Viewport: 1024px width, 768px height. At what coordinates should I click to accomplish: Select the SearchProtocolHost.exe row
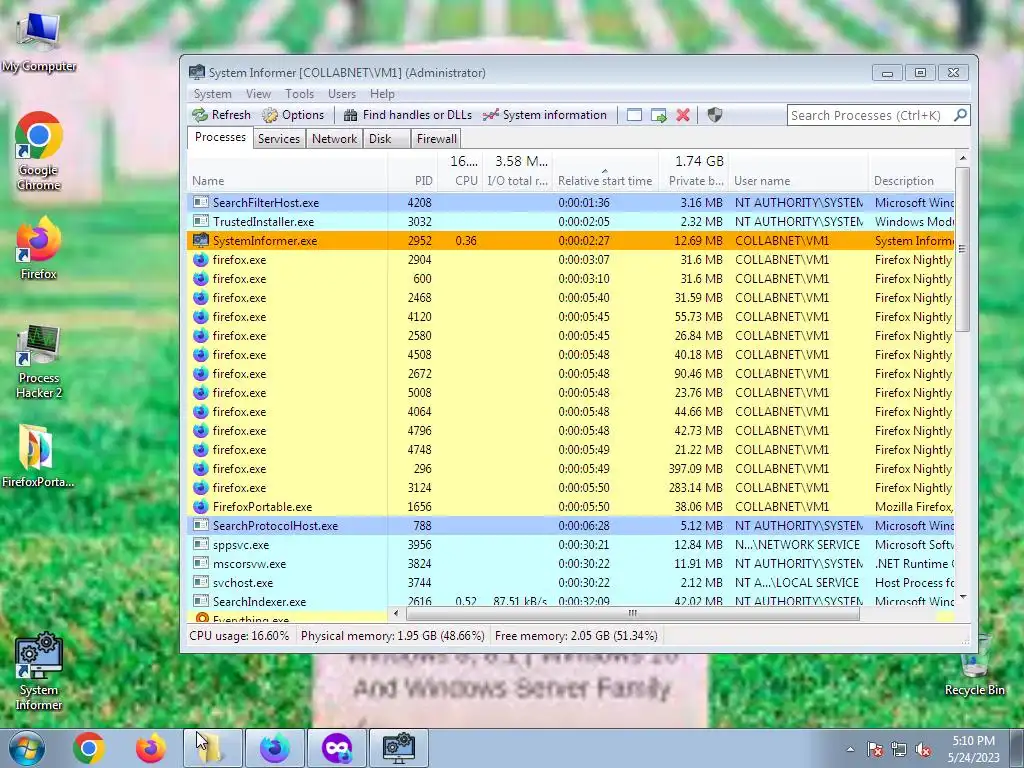click(571, 525)
